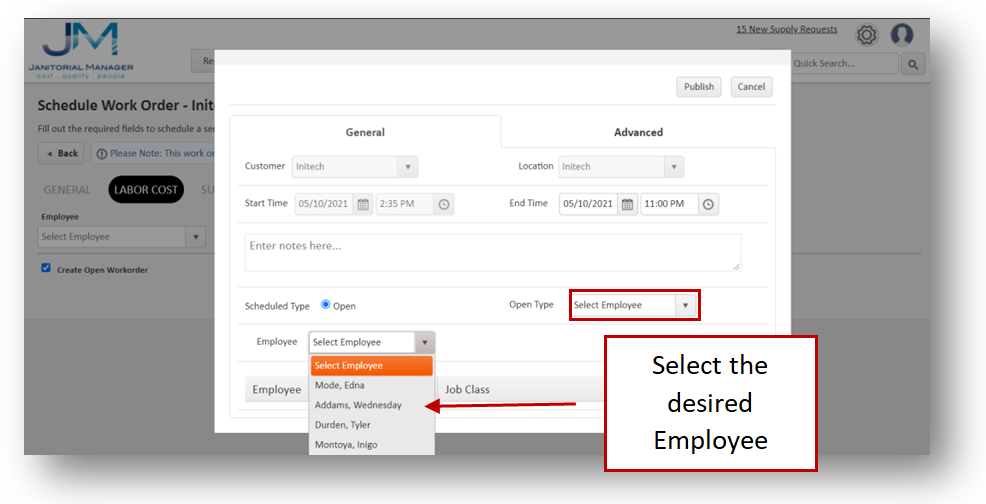Open Start Time clock picker
This screenshot has width=986, height=504.
point(445,204)
